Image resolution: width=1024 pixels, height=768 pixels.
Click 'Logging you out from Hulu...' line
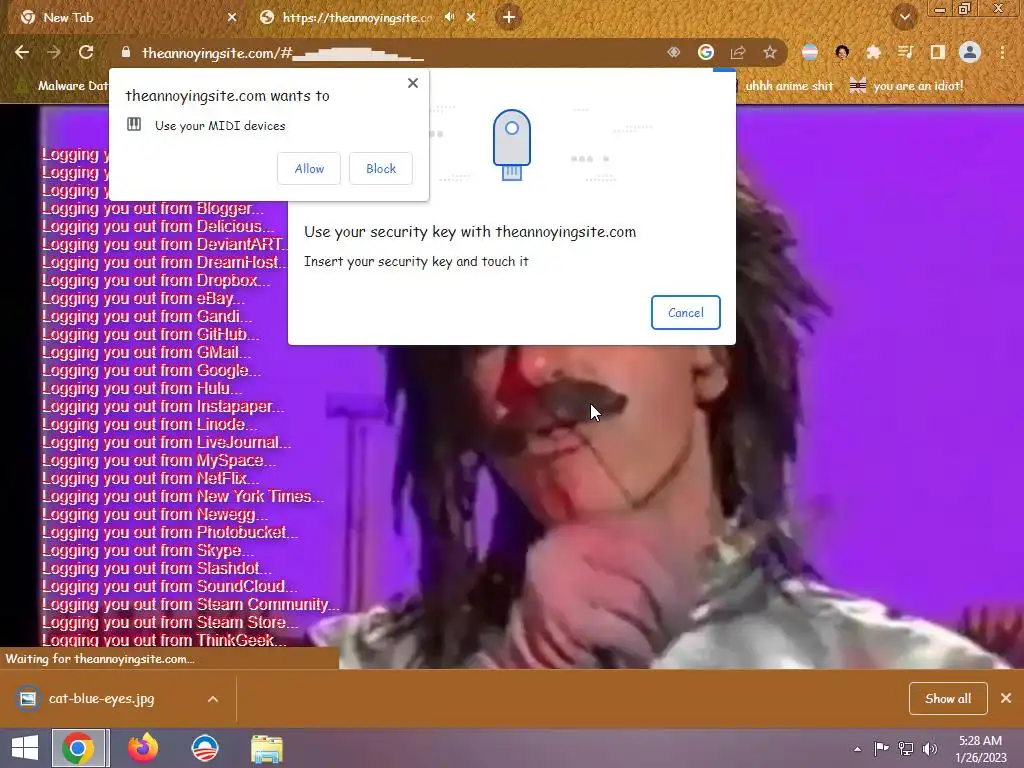pyautogui.click(x=142, y=388)
